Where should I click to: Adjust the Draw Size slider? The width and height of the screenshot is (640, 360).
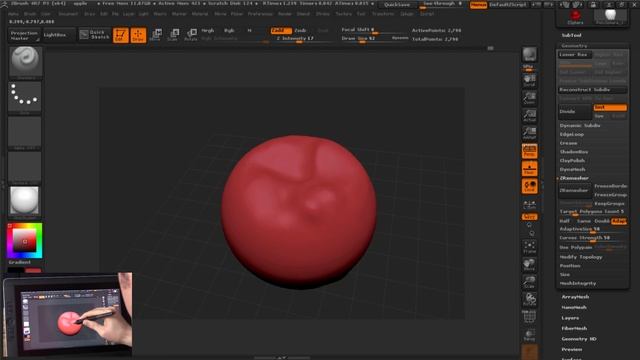(x=364, y=38)
